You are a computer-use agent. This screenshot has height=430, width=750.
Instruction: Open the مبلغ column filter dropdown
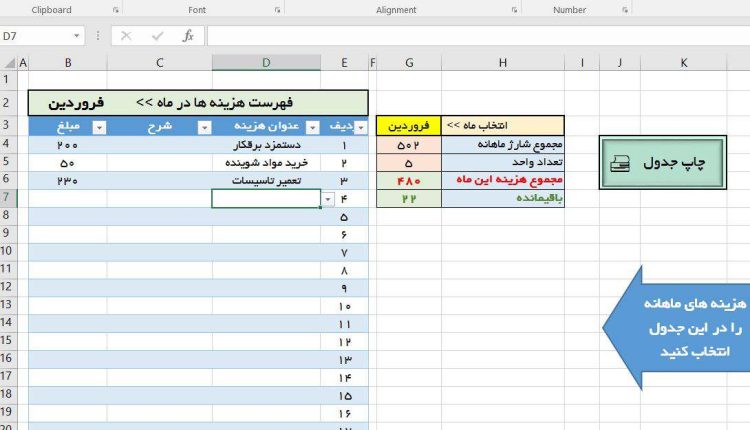pyautogui.click(x=99, y=128)
